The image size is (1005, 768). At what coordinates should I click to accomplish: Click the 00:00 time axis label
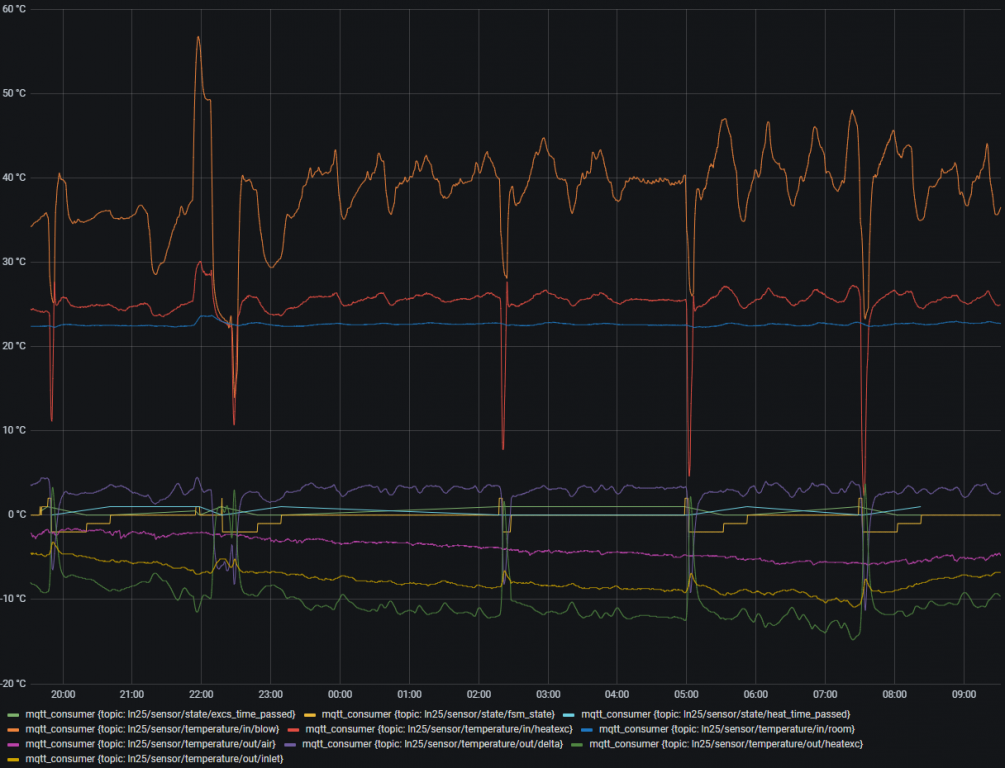pos(340,693)
